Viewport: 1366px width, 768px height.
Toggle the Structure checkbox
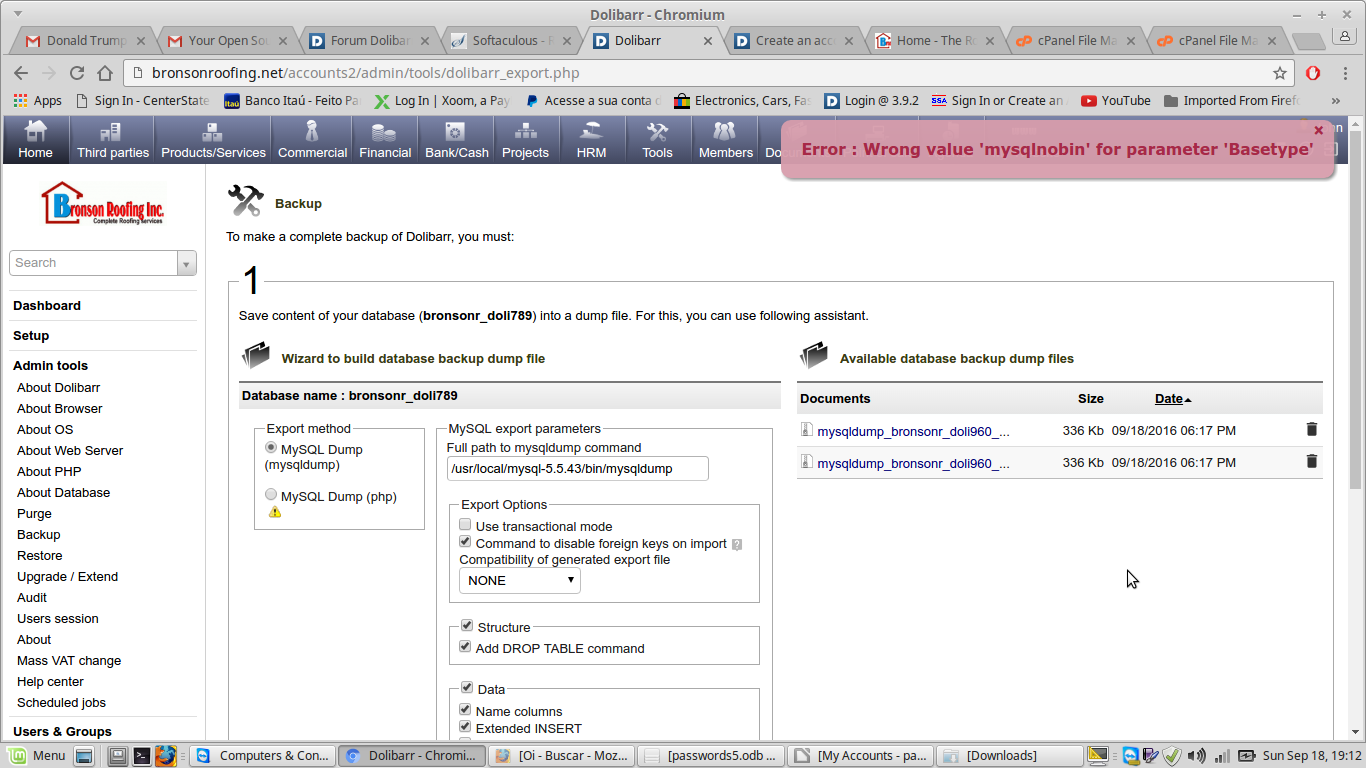(x=467, y=626)
